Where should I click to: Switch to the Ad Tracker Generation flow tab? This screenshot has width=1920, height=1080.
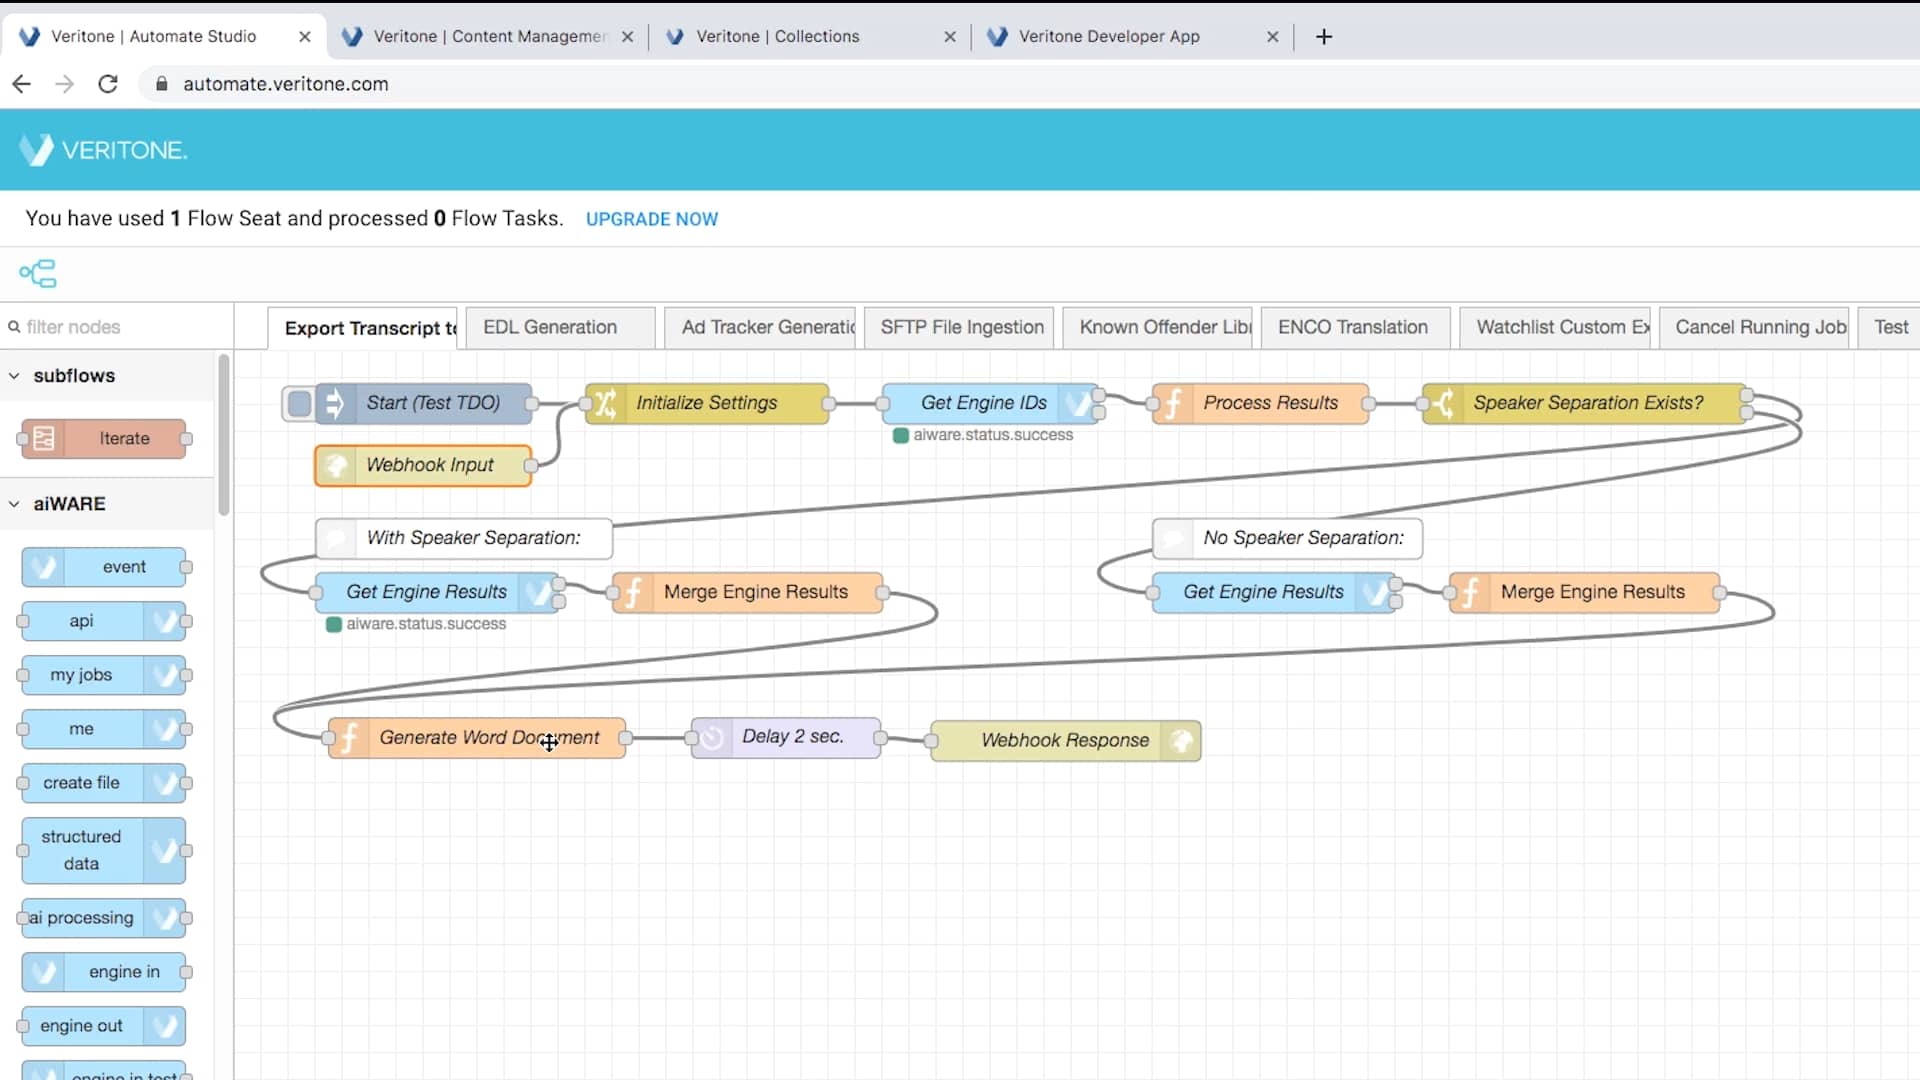click(x=760, y=327)
